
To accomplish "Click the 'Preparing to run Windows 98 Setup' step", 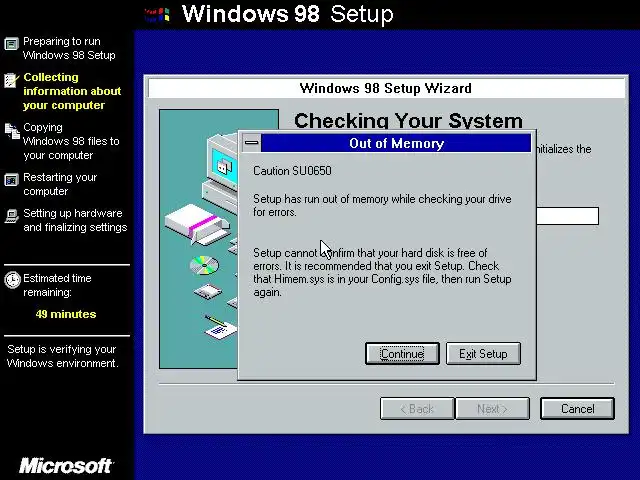I will click(x=69, y=48).
